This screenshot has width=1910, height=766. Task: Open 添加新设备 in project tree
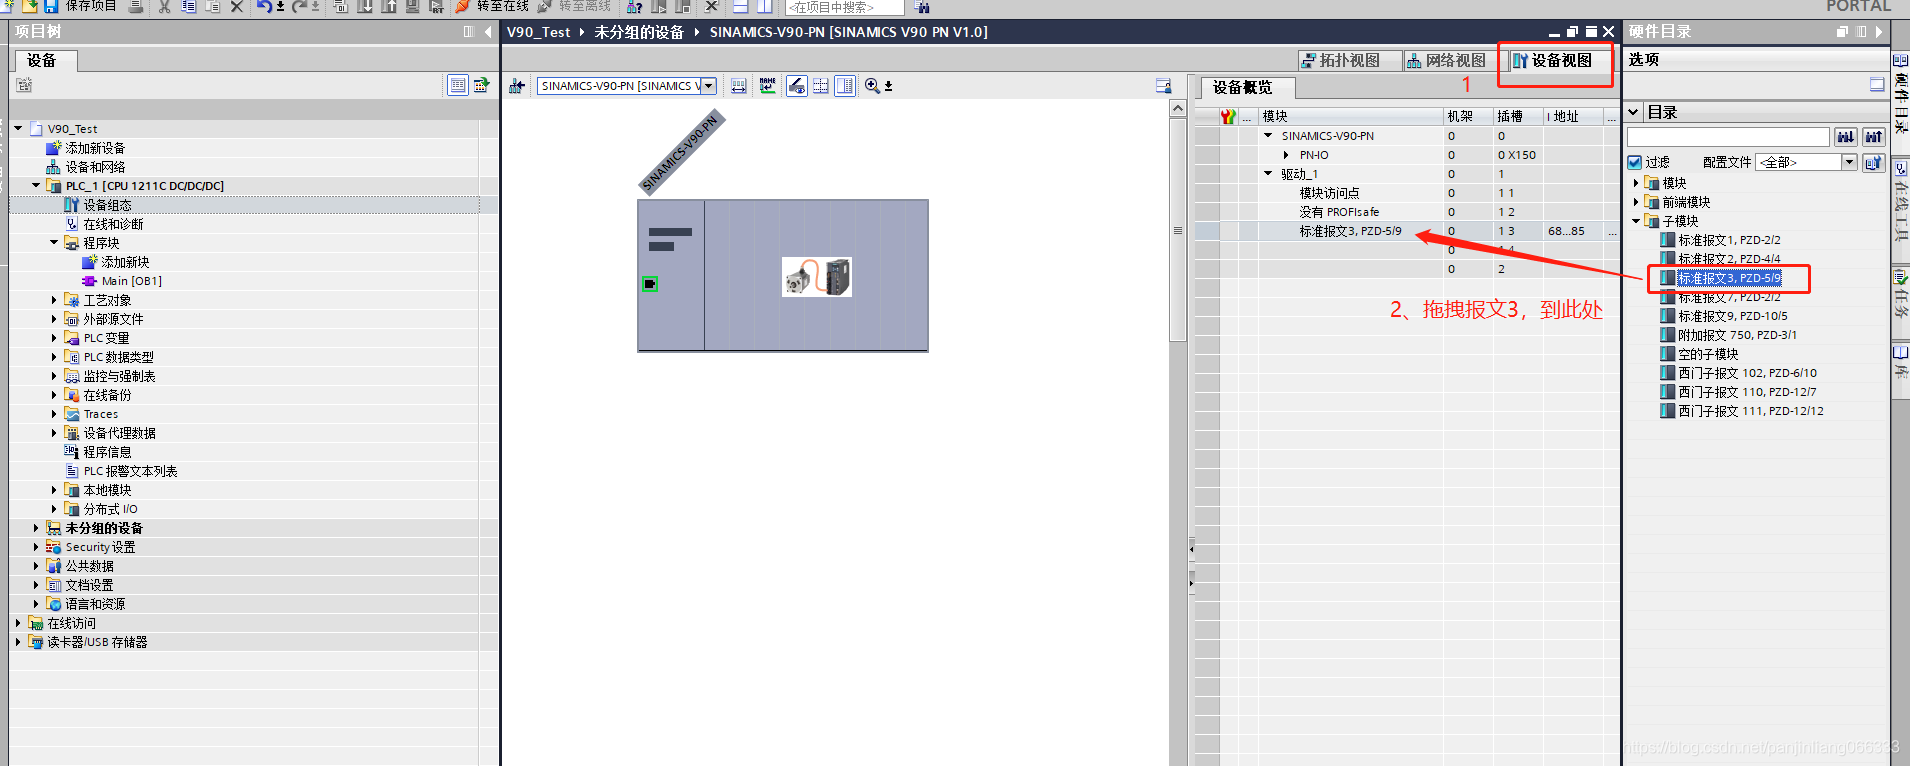click(x=95, y=148)
